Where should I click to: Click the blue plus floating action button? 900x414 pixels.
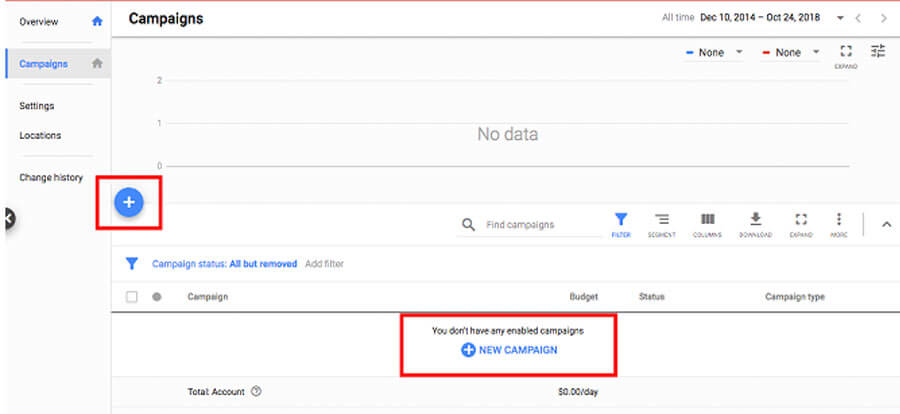pos(129,202)
